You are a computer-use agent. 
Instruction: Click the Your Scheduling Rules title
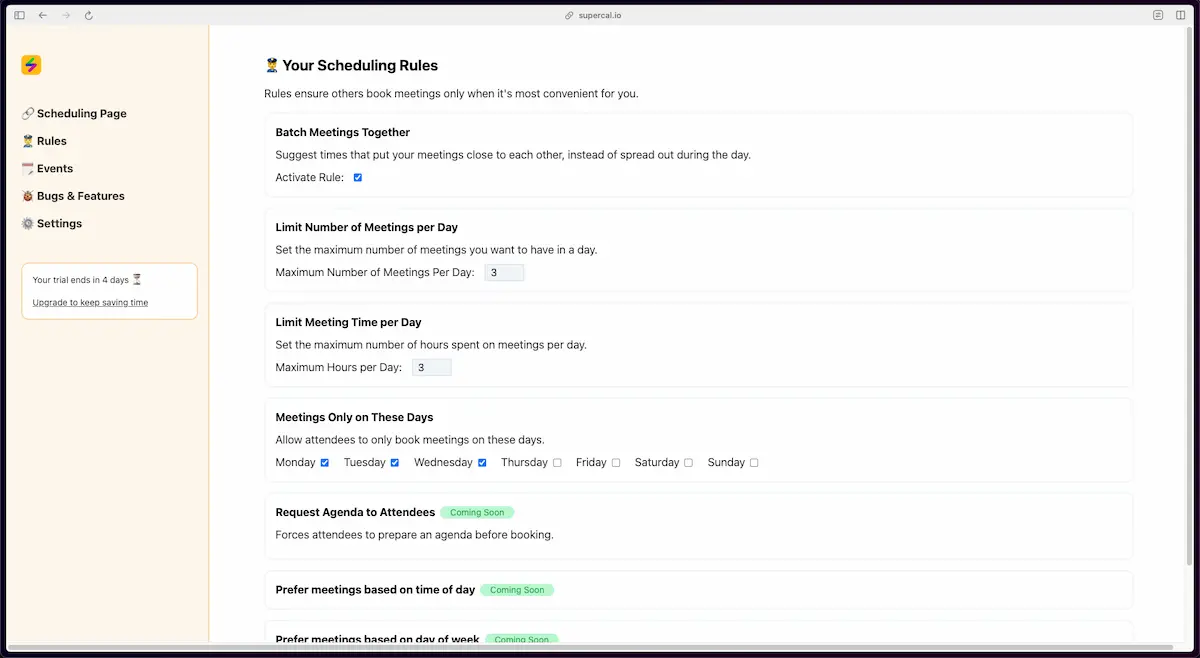click(x=351, y=66)
